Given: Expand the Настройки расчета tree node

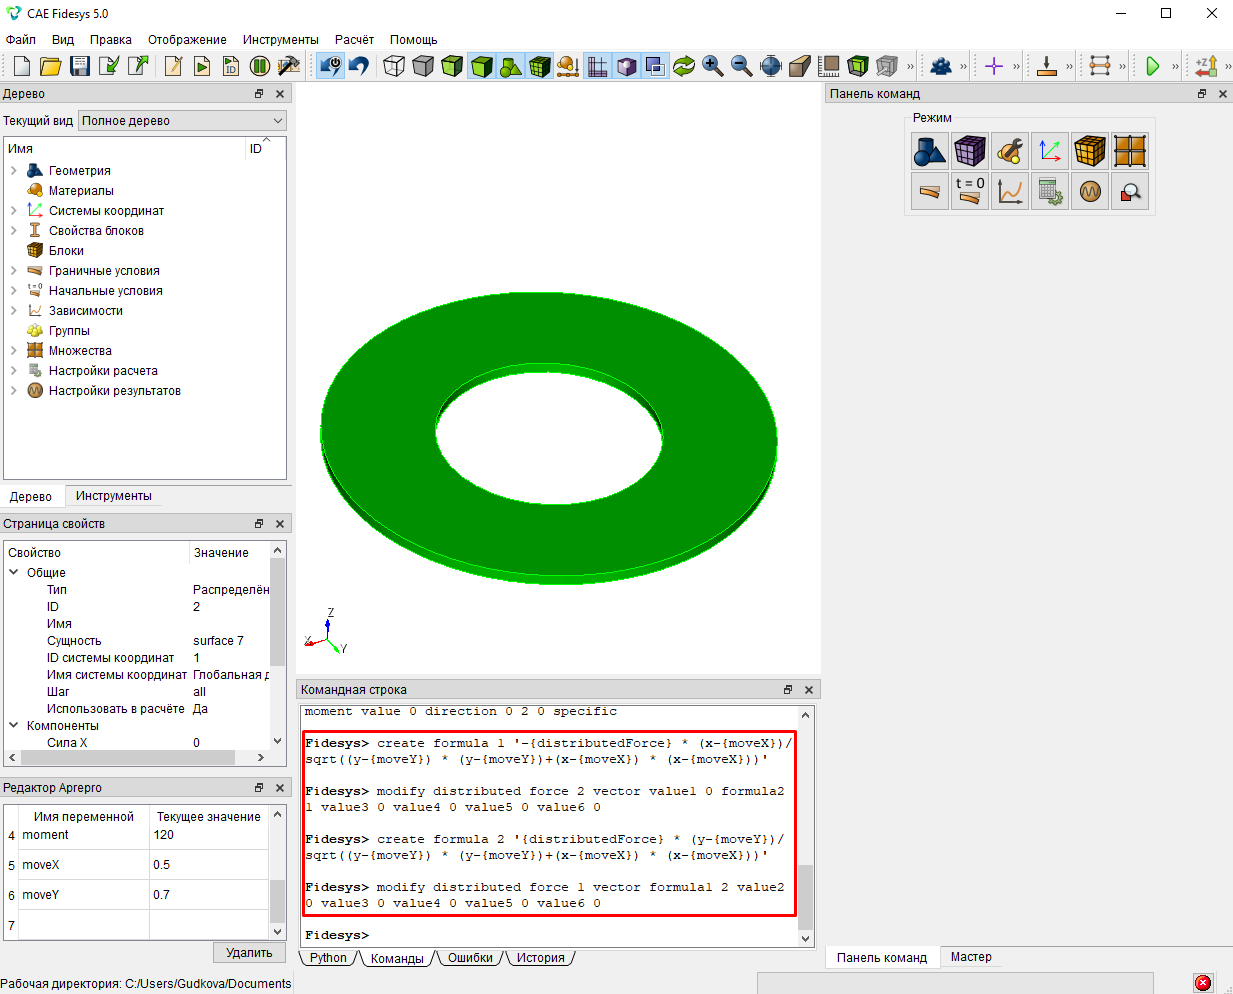Looking at the screenshot, I should tap(13, 371).
